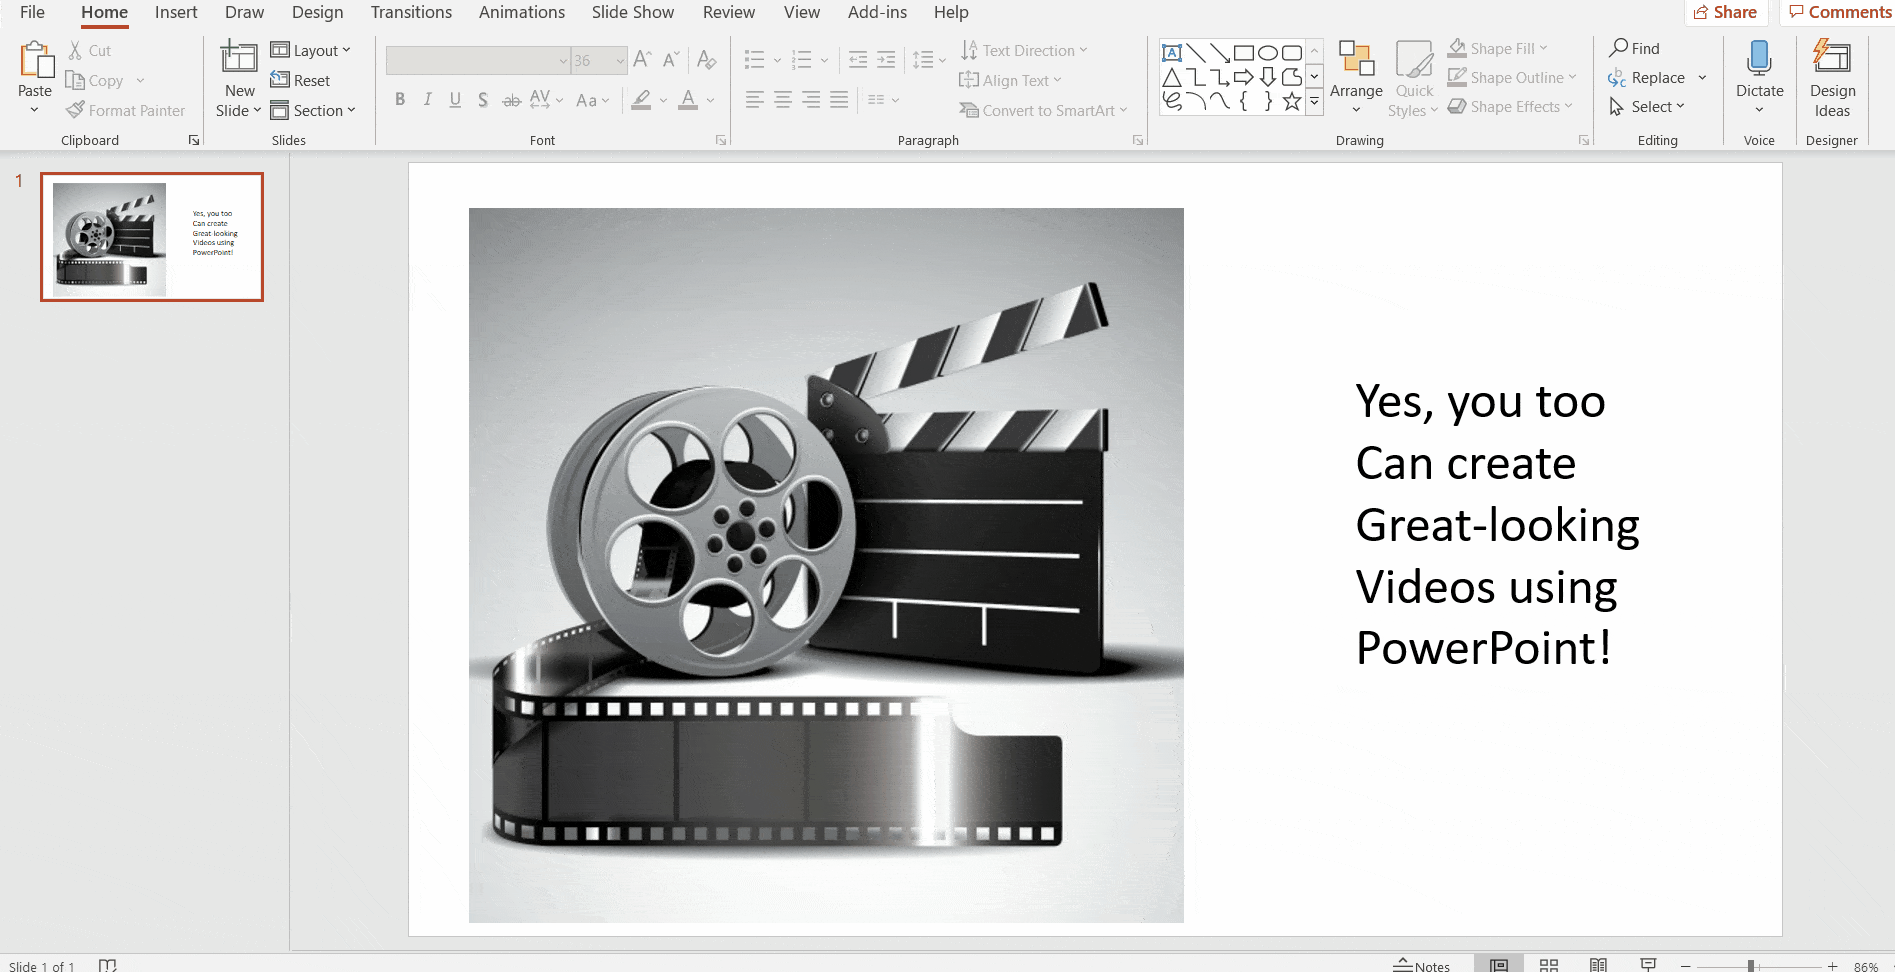This screenshot has width=1895, height=972.
Task: Open Design Ideas pane
Action: (1832, 60)
